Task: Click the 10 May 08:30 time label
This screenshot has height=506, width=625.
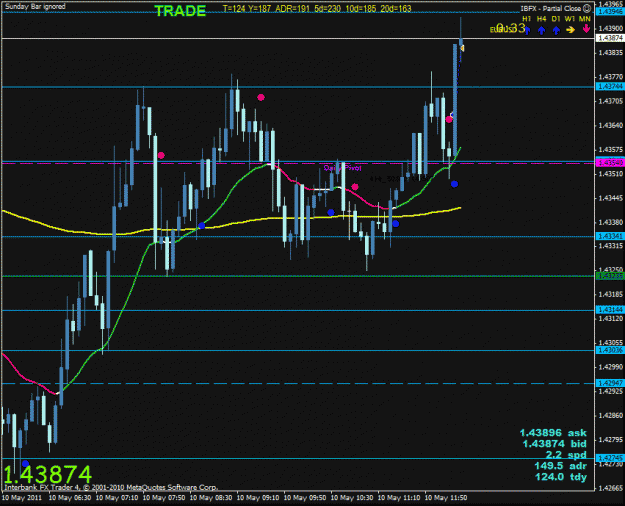Action: 211,498
